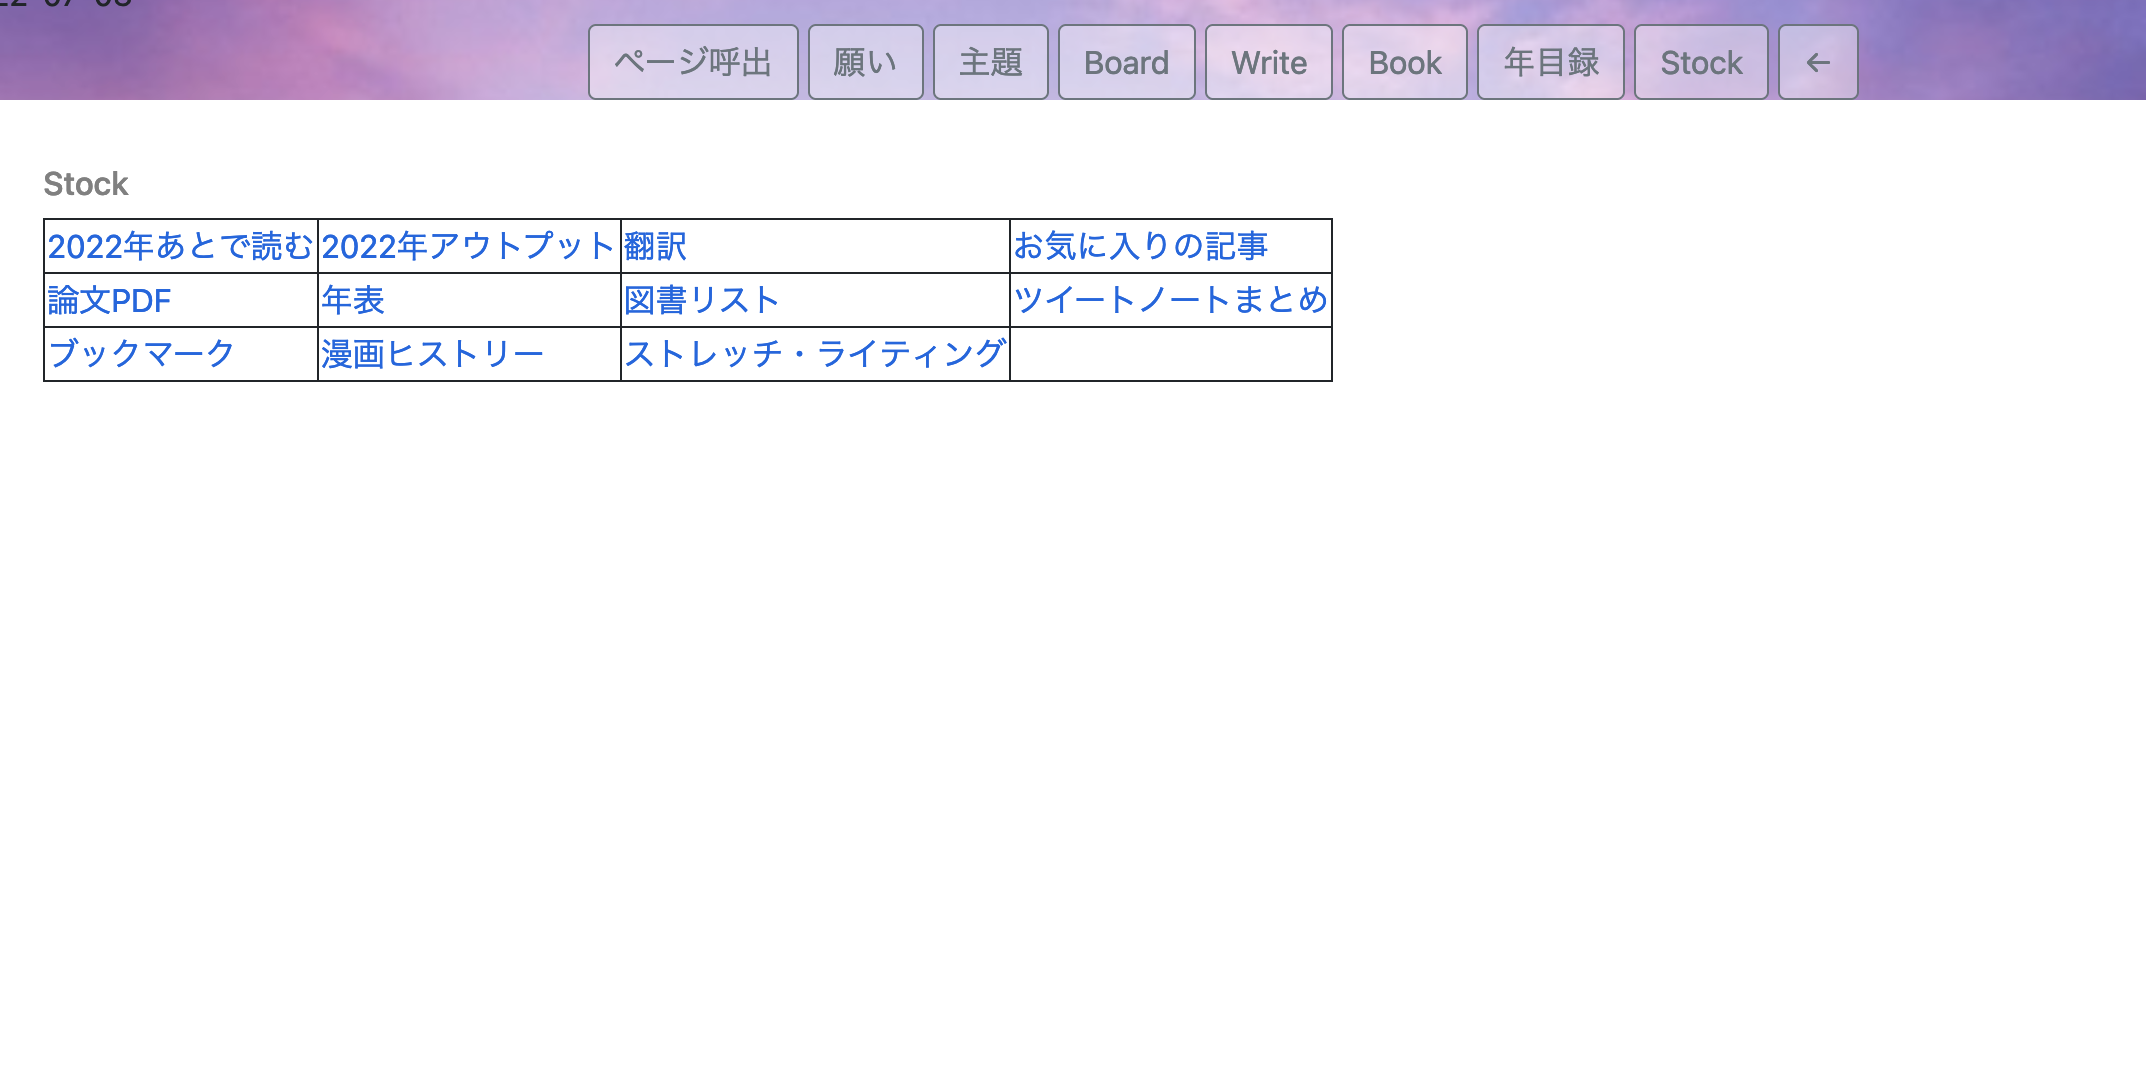
Task: Navigate to the Board page
Action: click(1126, 62)
